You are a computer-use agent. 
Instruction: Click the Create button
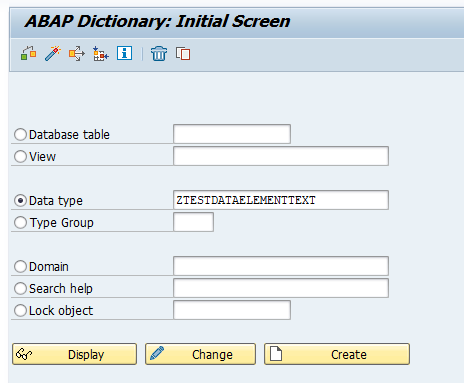337,354
